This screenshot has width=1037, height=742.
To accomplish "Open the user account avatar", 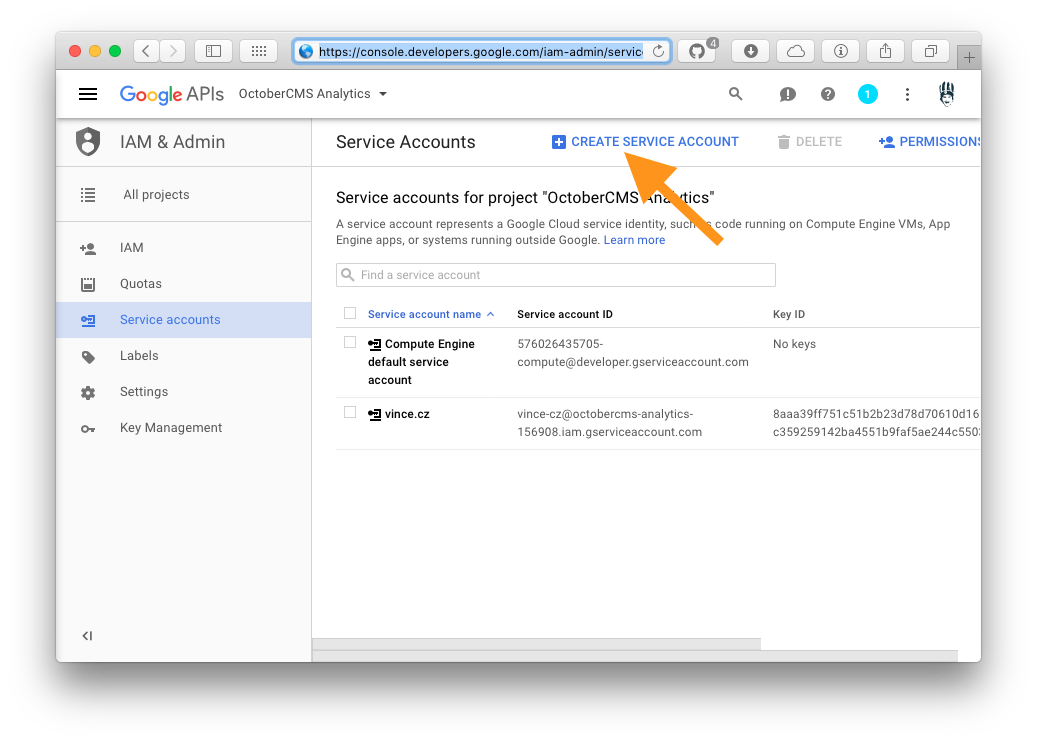I will tap(947, 94).
